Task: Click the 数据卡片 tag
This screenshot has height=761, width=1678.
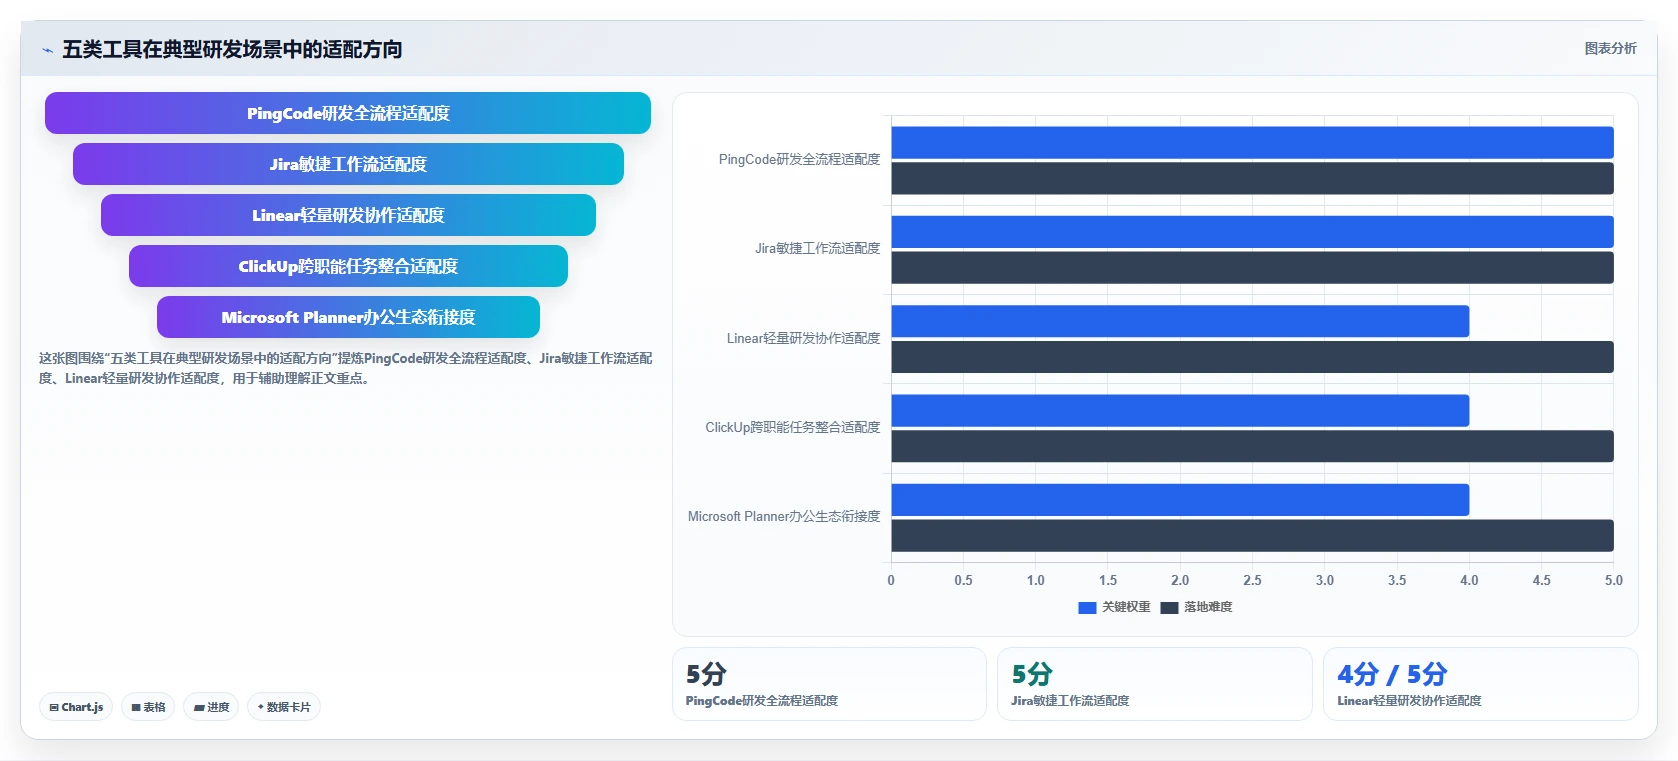Action: point(284,707)
